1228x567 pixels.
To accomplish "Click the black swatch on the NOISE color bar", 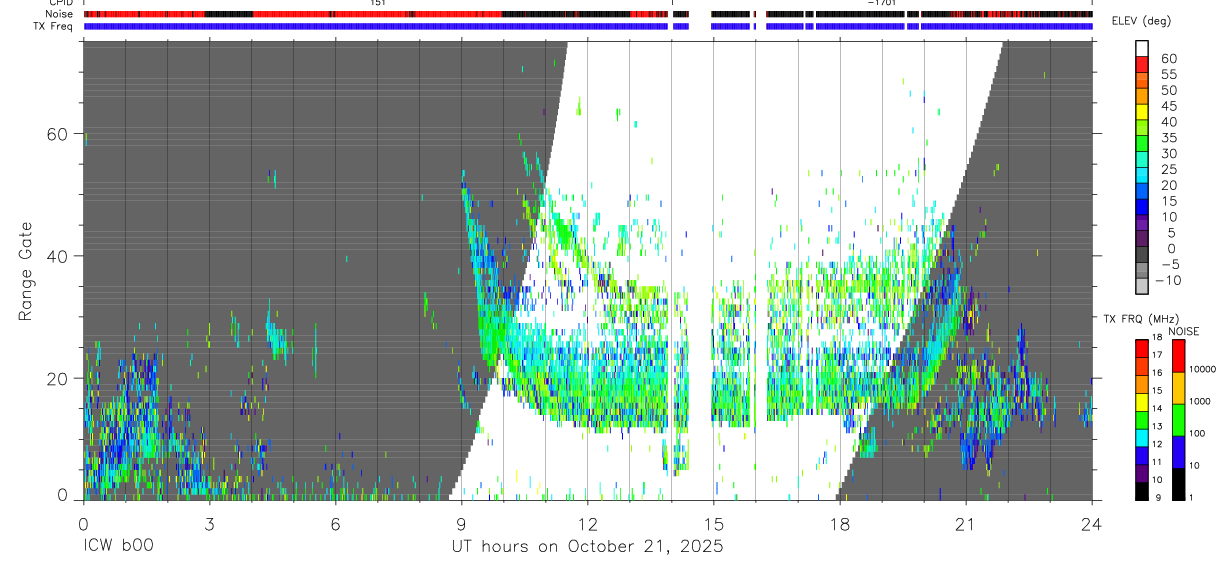I will pos(1177,484).
